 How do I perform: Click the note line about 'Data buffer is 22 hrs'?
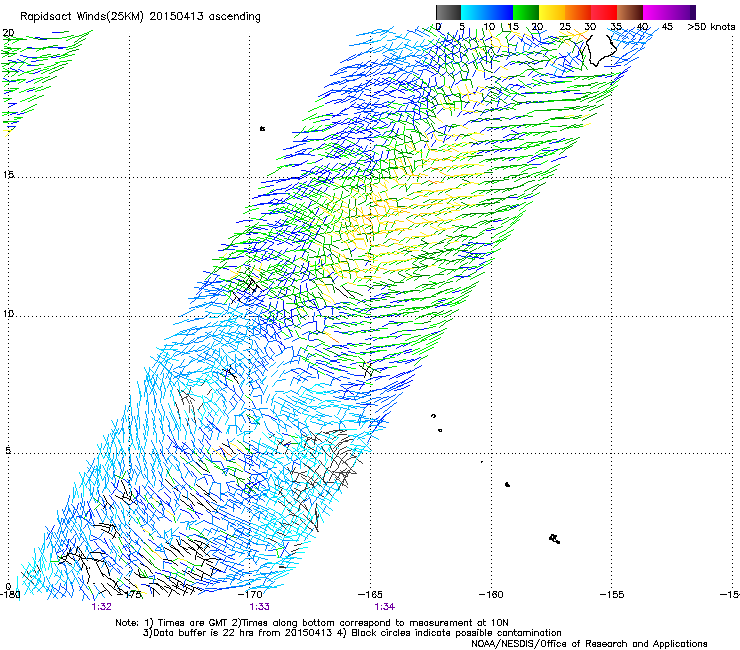352,633
